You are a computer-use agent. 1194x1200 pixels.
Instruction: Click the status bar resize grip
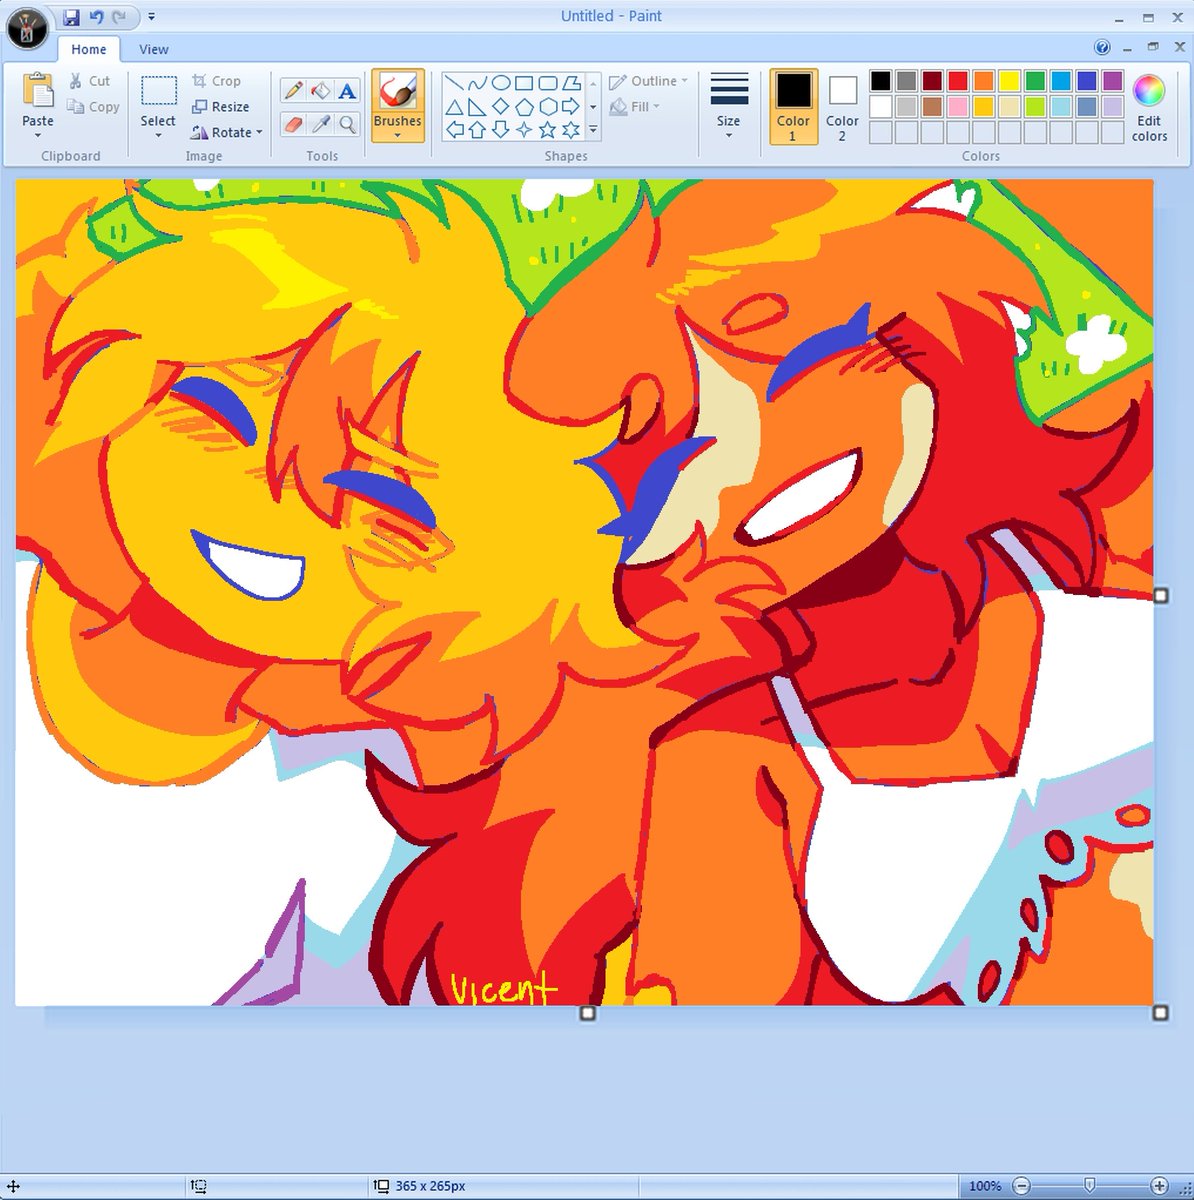tap(1183, 1187)
